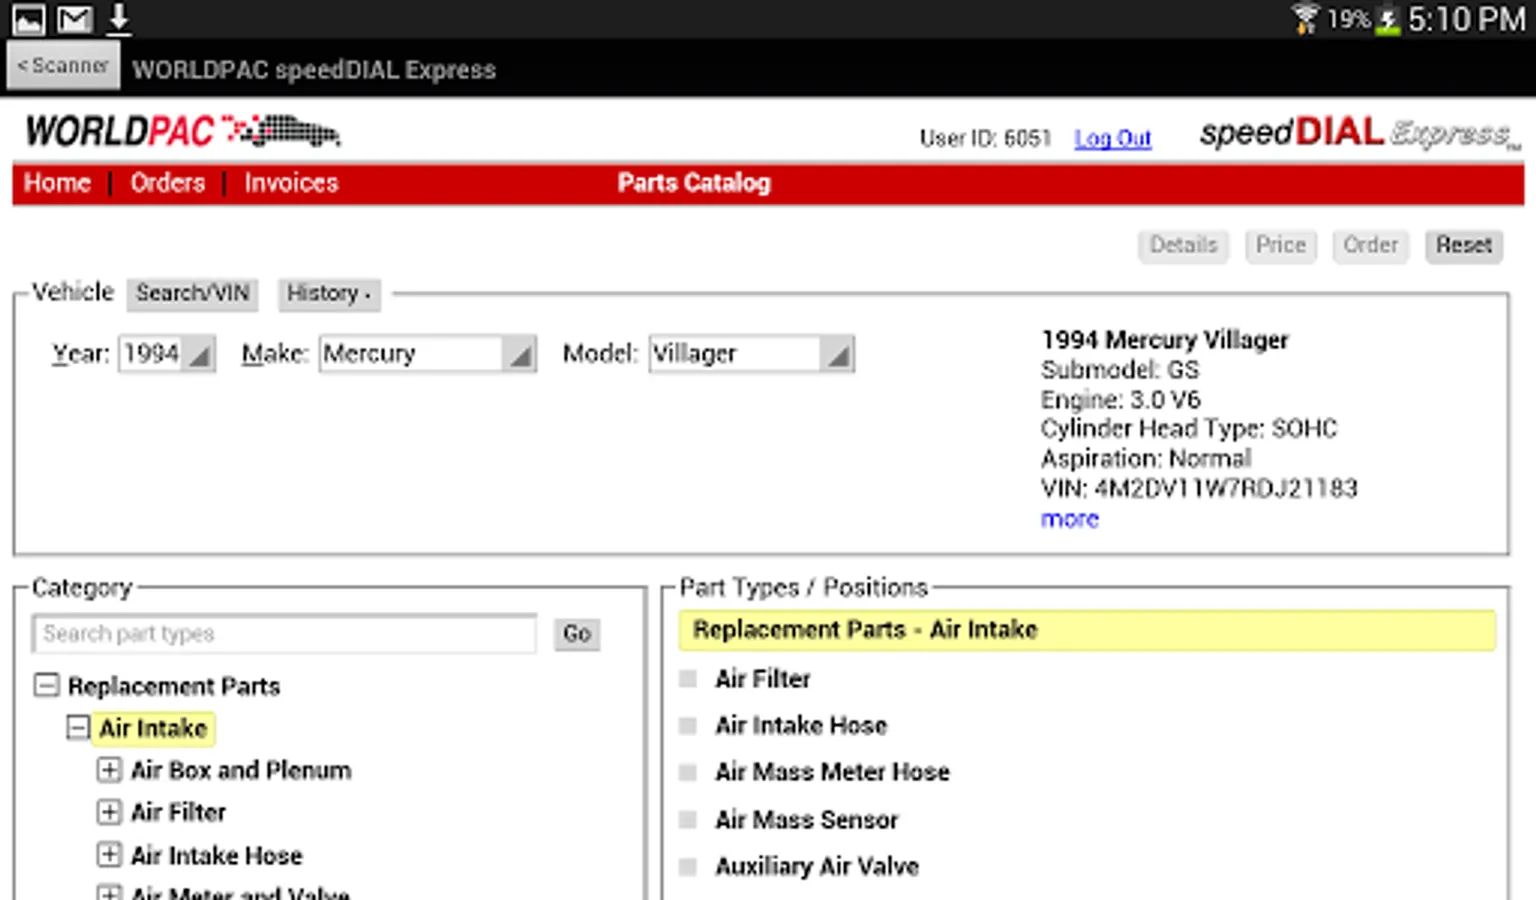Open the Model dropdown showing Villager

752,354
